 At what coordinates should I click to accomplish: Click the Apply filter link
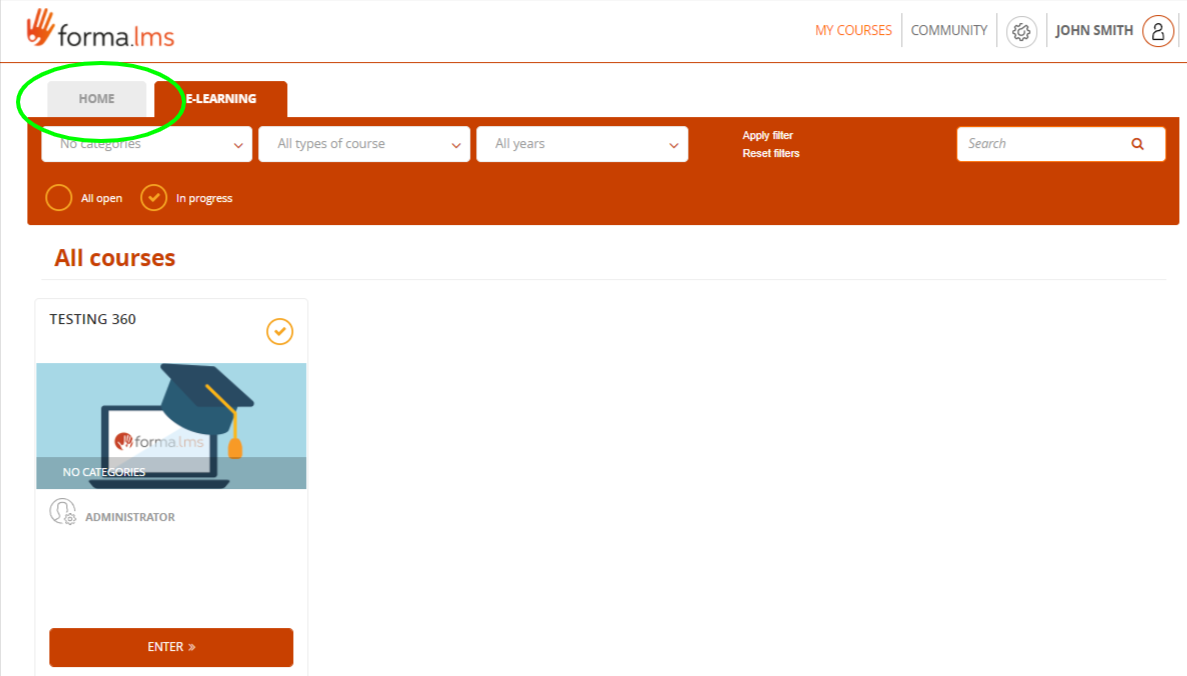(x=768, y=135)
